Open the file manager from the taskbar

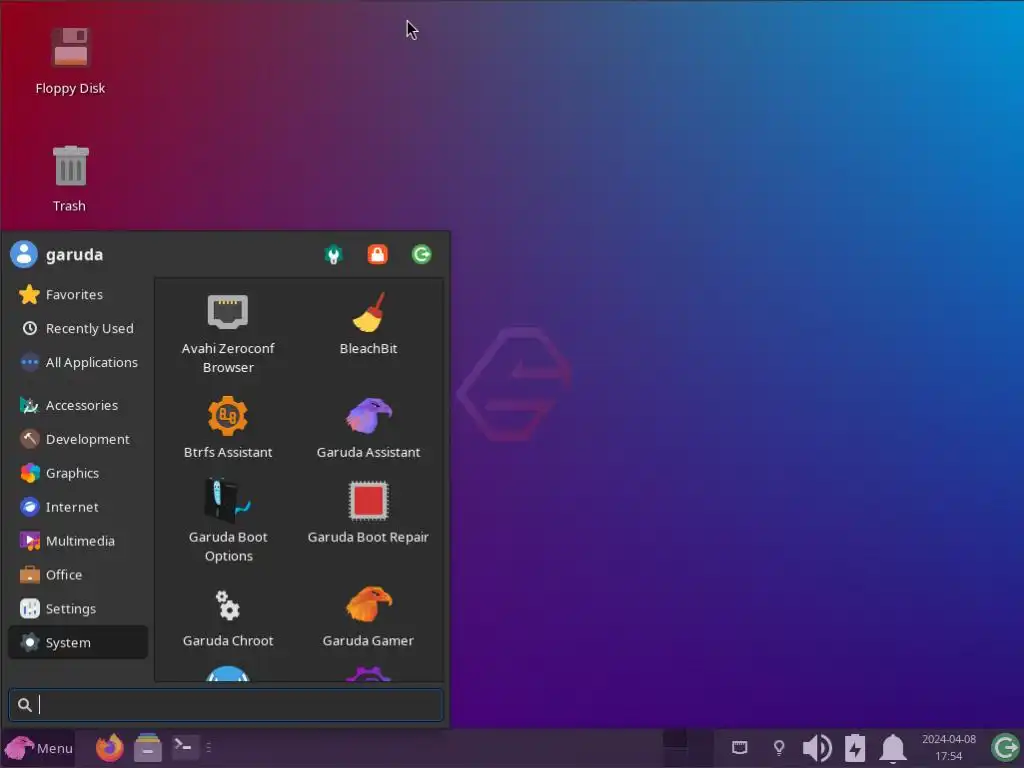coord(148,748)
